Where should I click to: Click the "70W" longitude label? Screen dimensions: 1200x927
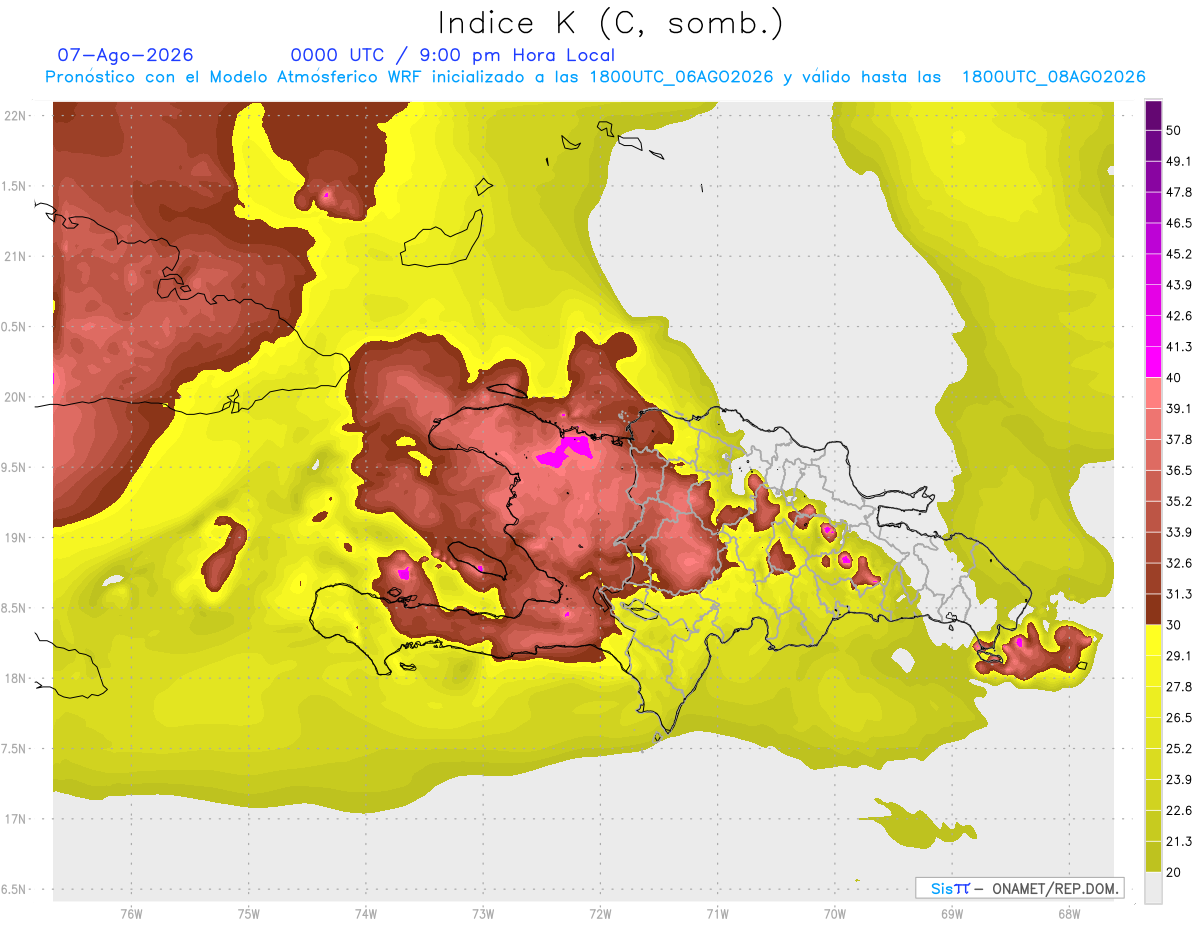[835, 913]
